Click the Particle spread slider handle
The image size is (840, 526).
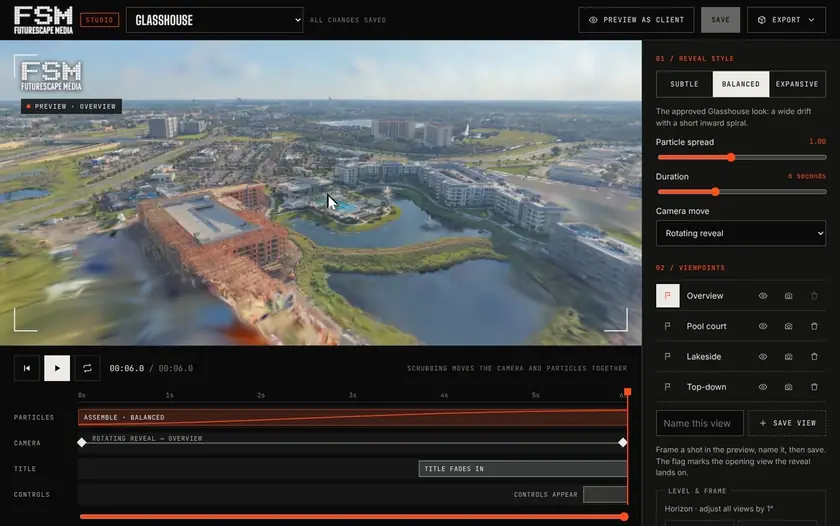[x=731, y=157]
